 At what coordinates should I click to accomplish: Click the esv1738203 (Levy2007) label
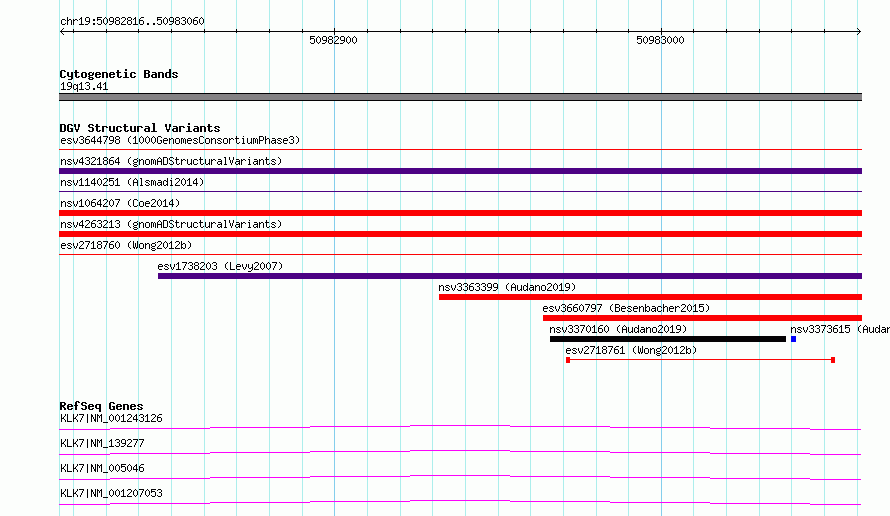coord(220,266)
